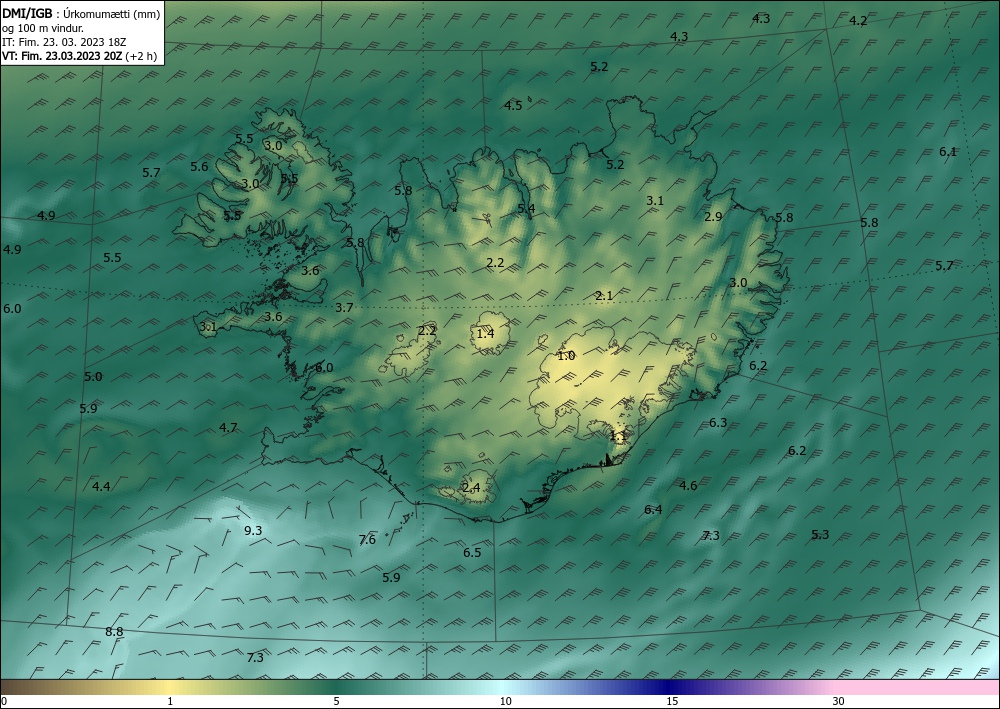Select the 'VT: Fim. 23.03.2023 20Z (+2 h)' line
This screenshot has width=1000, height=709.
coord(79,56)
